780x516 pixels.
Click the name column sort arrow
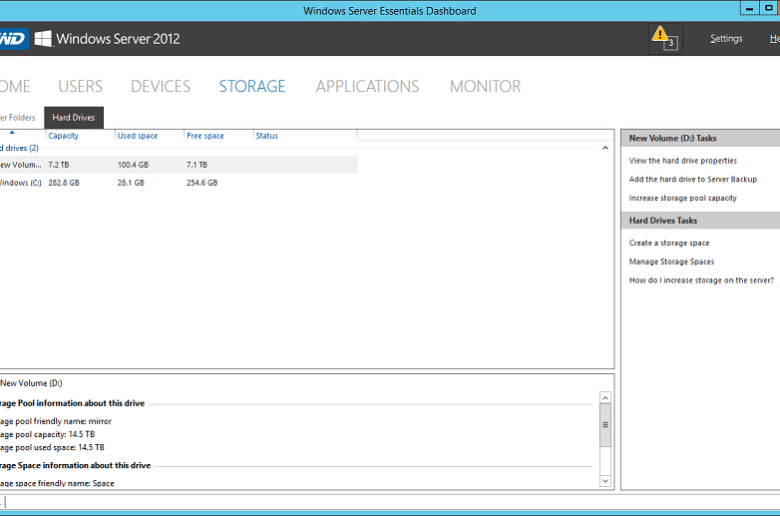click(x=12, y=132)
